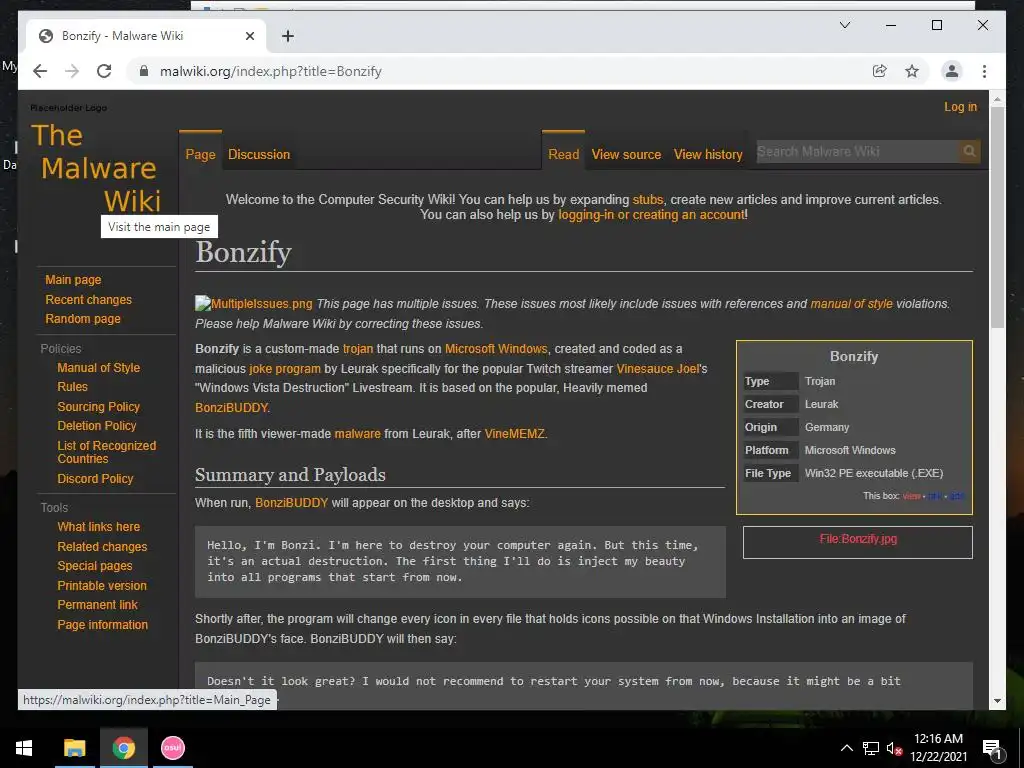Open the trojan article link
This screenshot has height=768, width=1024.
tap(358, 349)
